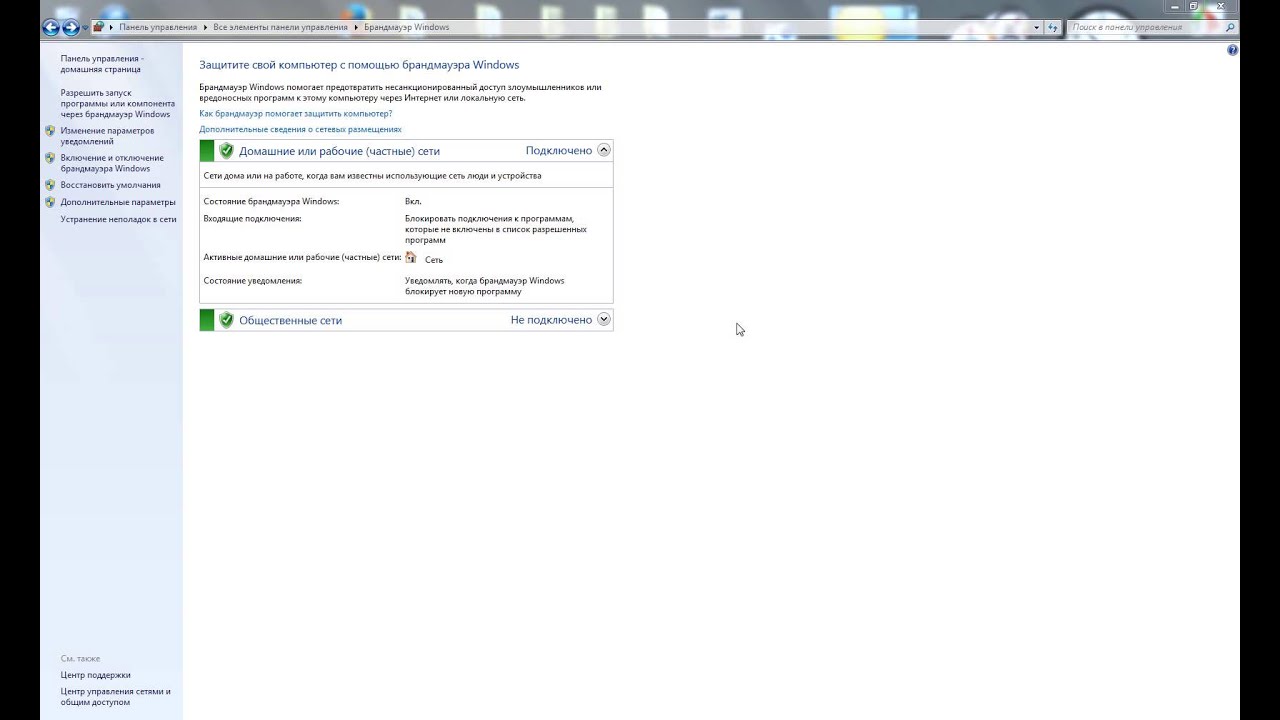This screenshot has width=1280, height=720.
Task: Go to 'Панель управления - домашняя страница'
Action: coord(102,64)
